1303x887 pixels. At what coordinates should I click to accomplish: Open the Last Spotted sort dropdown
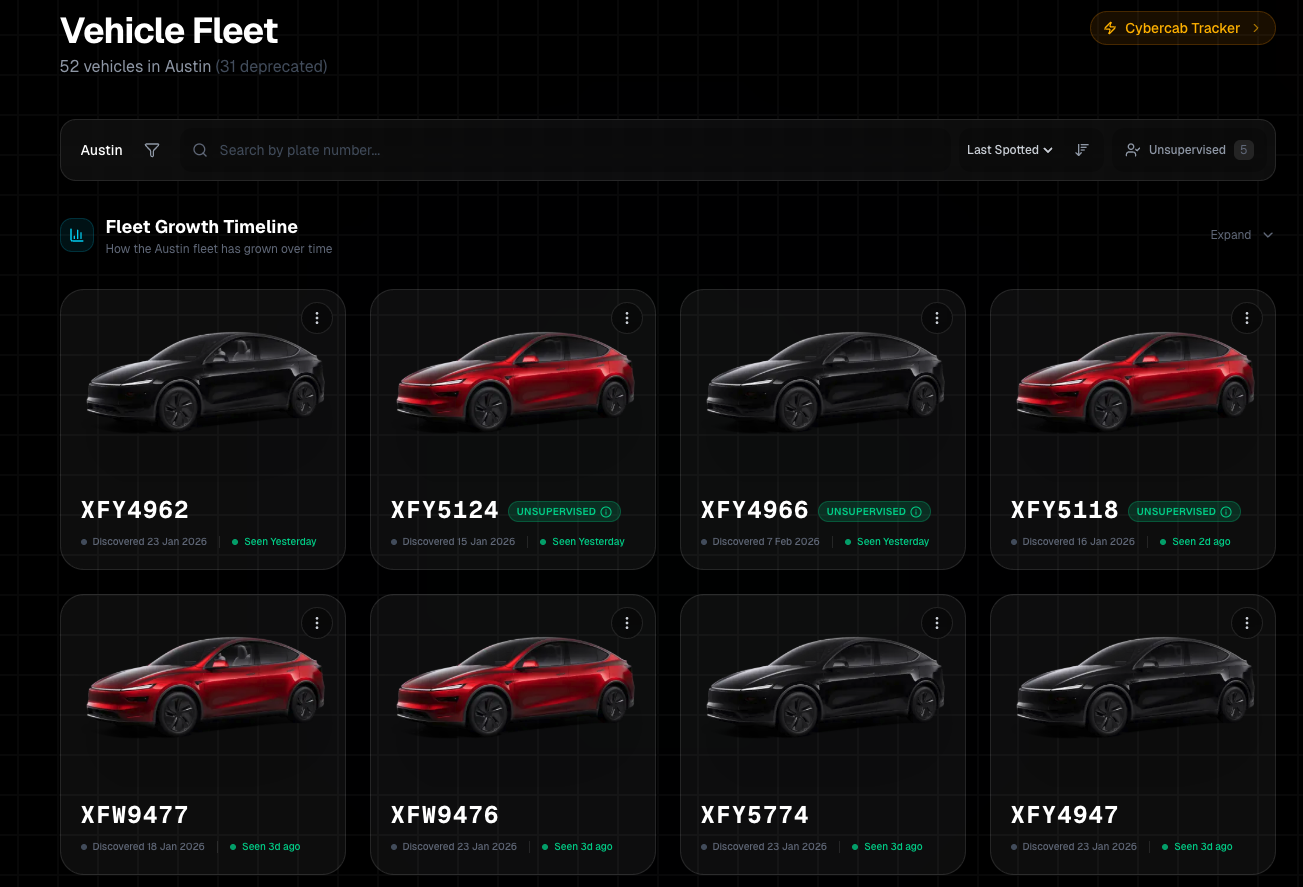1009,150
